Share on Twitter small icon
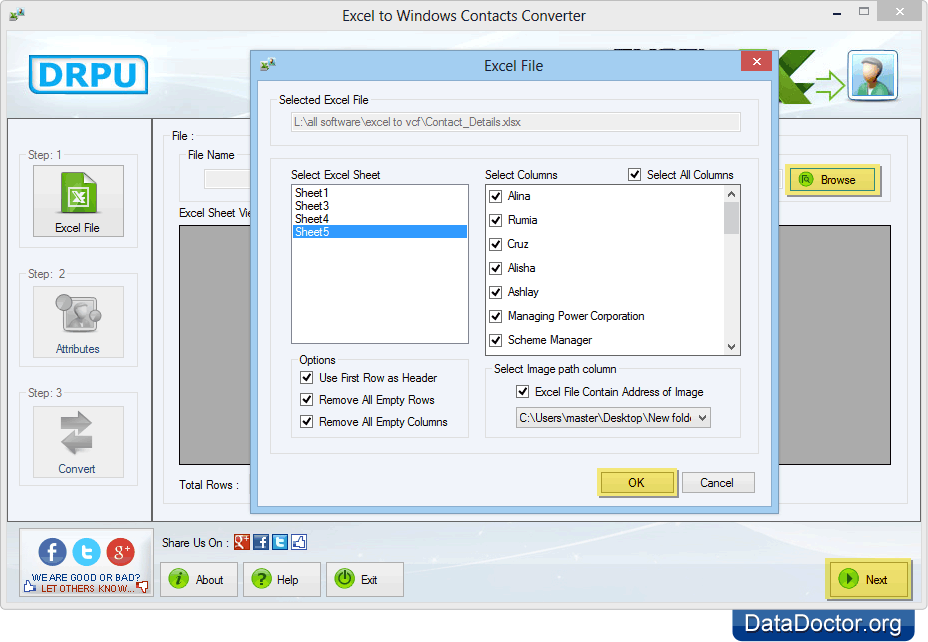 click(x=280, y=542)
